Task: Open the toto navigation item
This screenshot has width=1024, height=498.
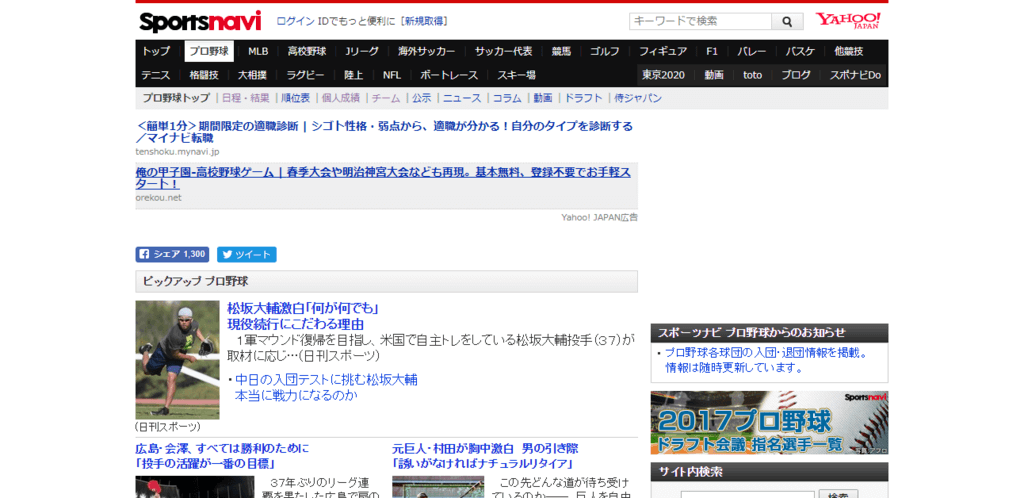Action: (x=752, y=75)
